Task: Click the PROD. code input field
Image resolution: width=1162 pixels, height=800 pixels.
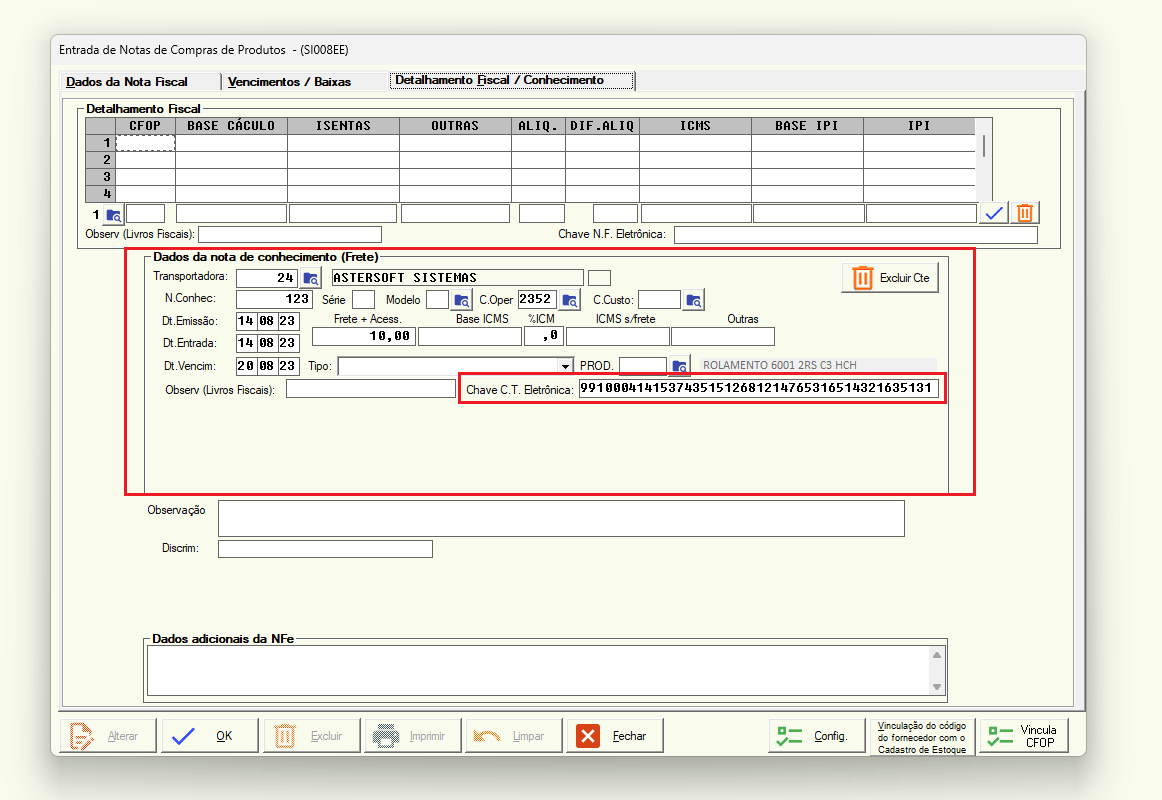Action: pos(643,366)
